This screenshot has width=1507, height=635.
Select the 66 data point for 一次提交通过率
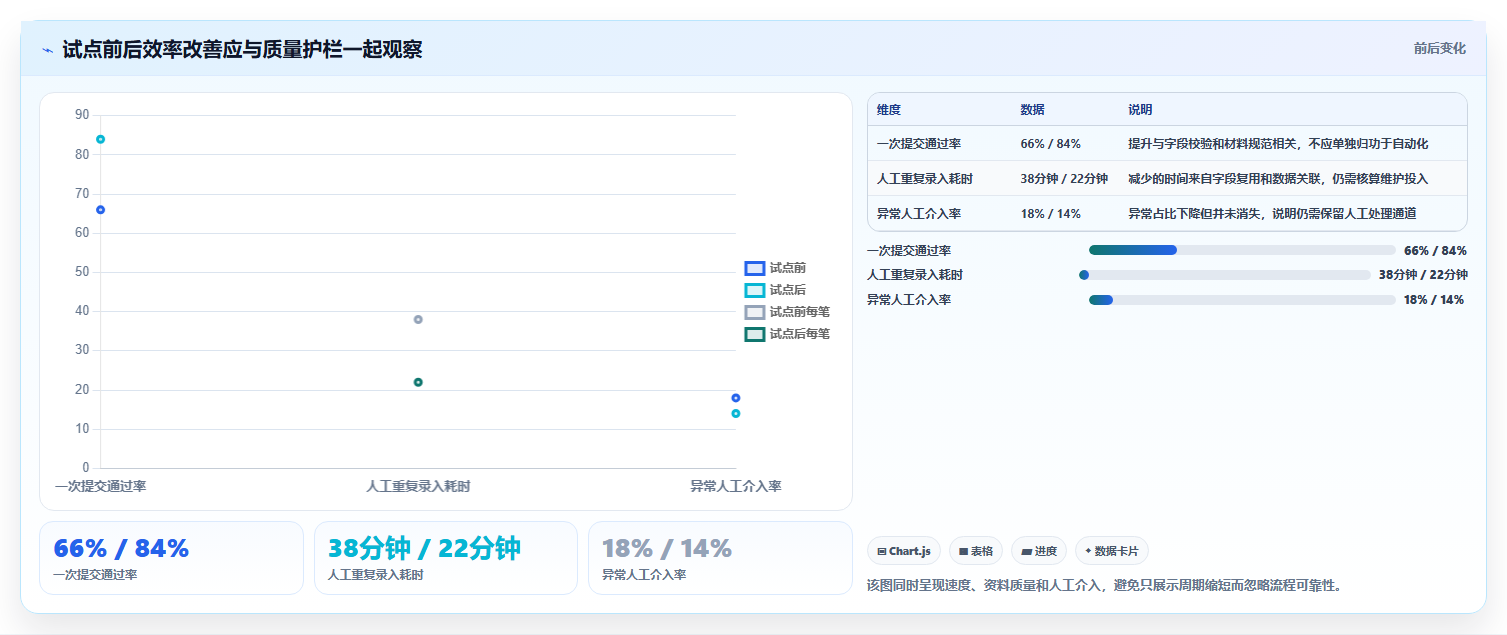point(100,210)
